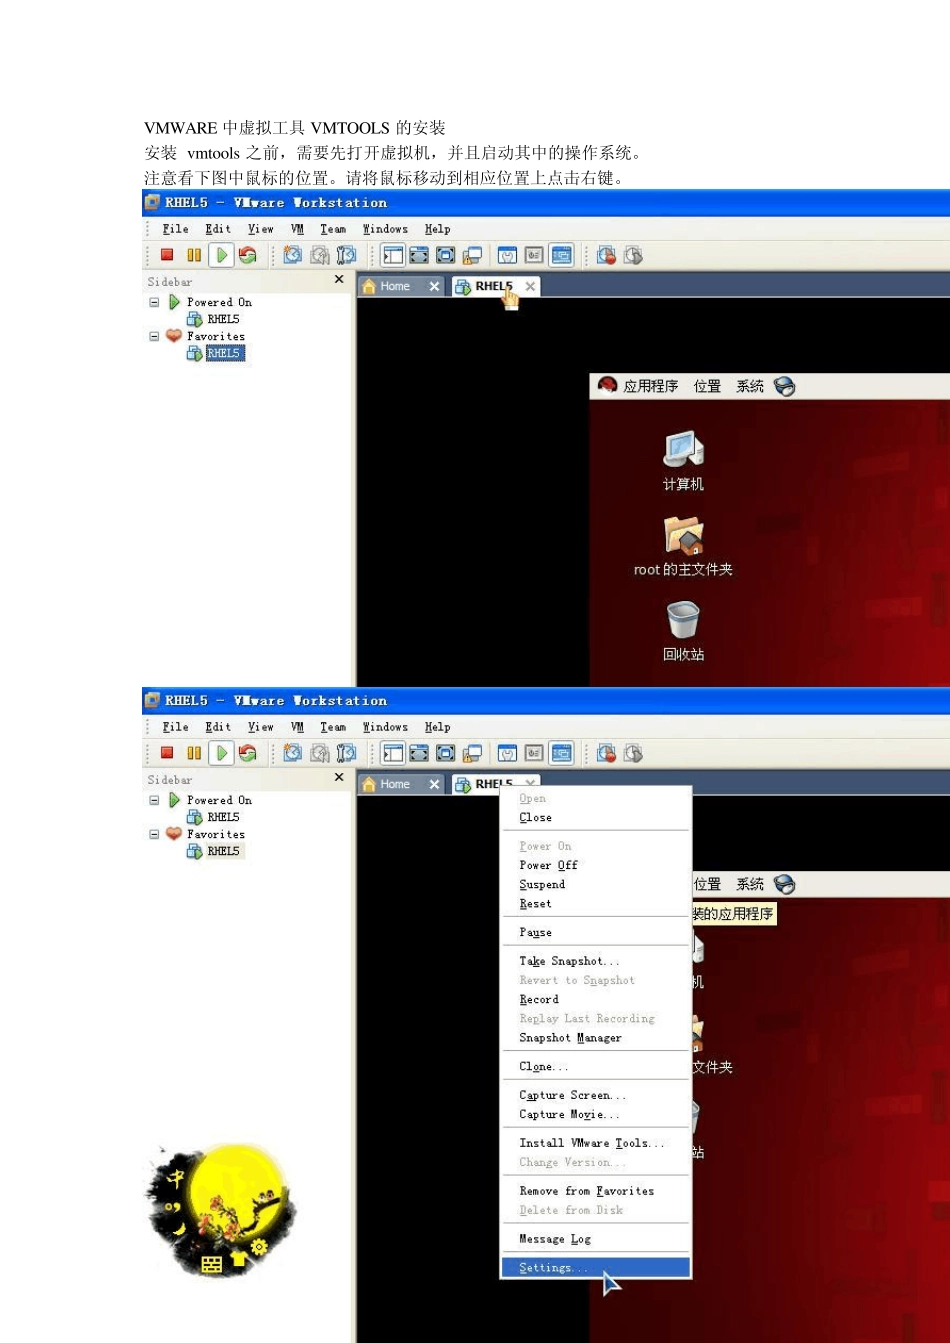Click the Full Screen icon in the window showing the context menu
Screen dimensions: 950x1343
click(x=445, y=753)
